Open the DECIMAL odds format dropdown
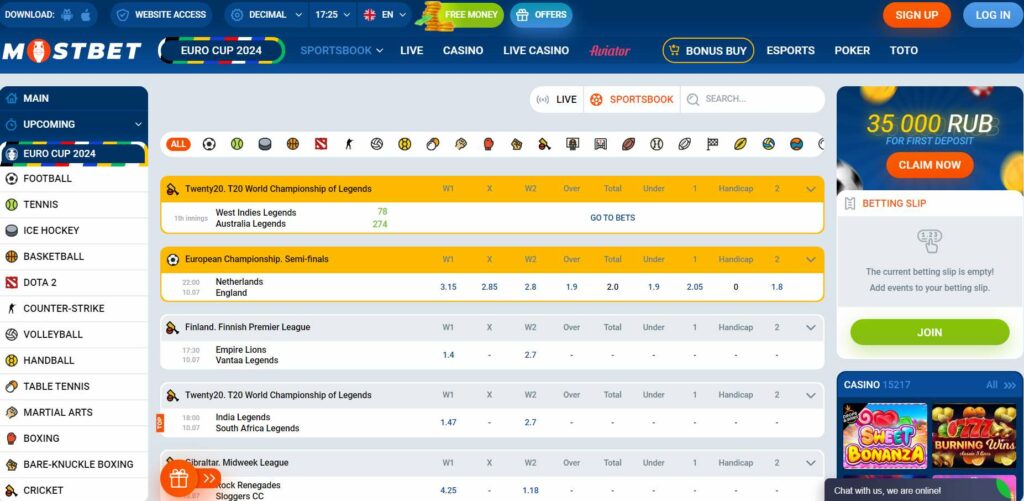1024x501 pixels. pos(267,14)
